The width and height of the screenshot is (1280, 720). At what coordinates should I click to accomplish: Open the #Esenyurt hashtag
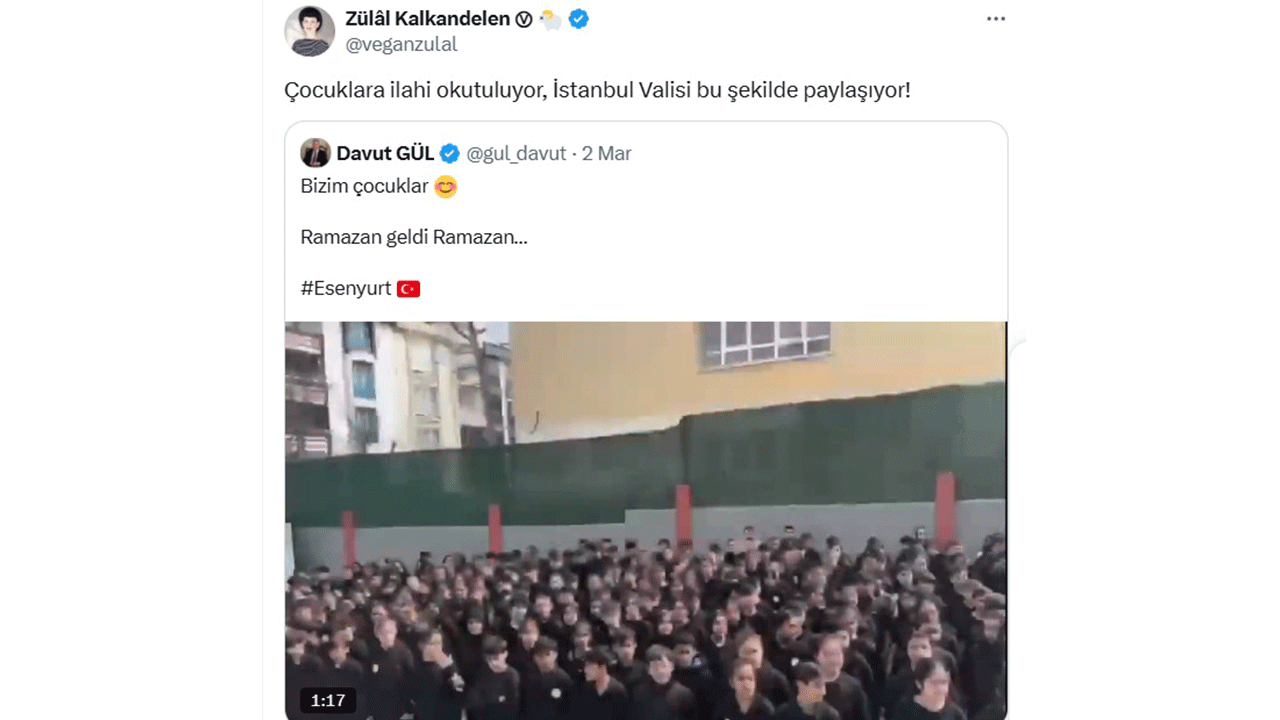tap(346, 289)
